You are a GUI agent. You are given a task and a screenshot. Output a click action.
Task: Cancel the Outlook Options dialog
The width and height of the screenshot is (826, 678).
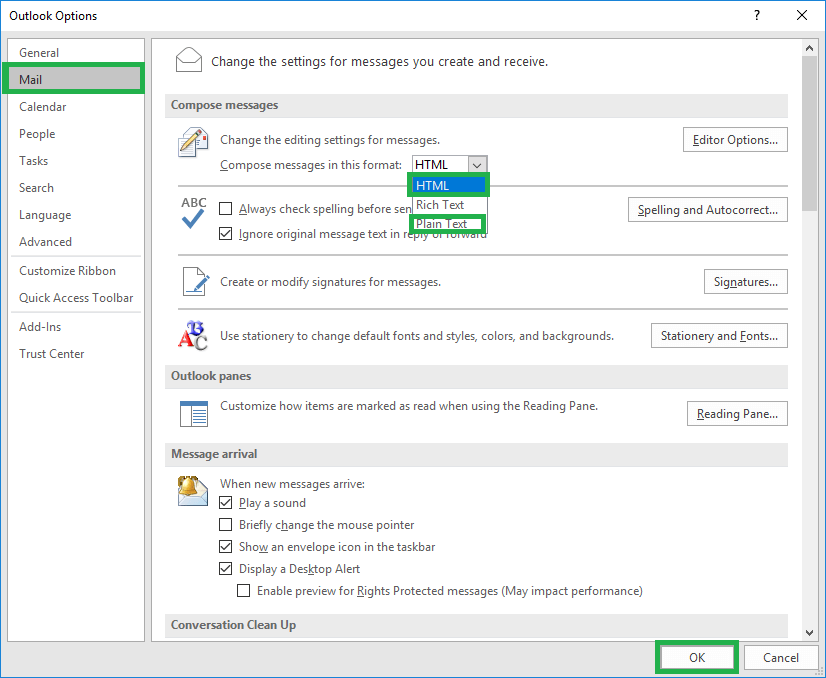tap(781, 657)
